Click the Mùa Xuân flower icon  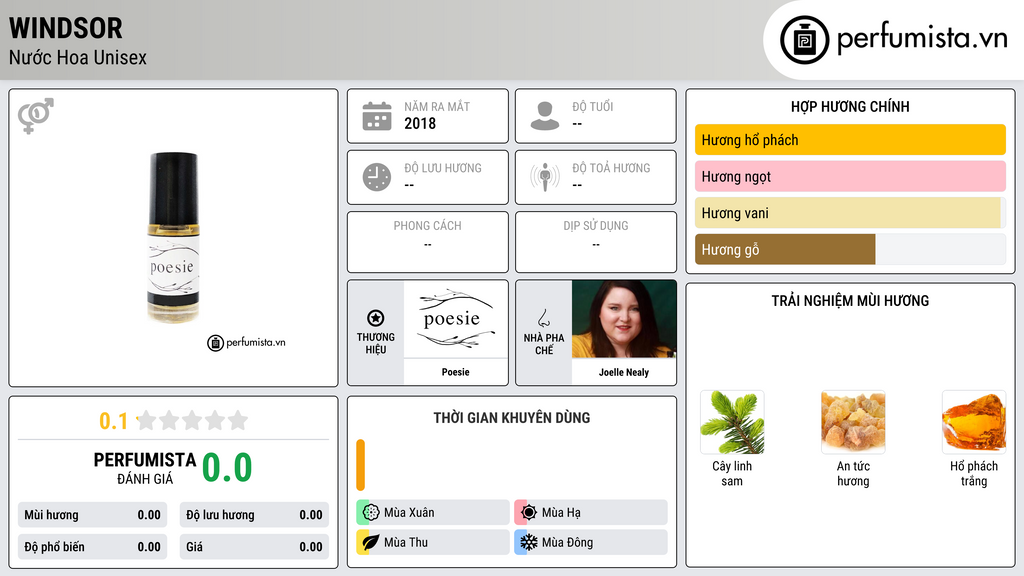coord(371,512)
